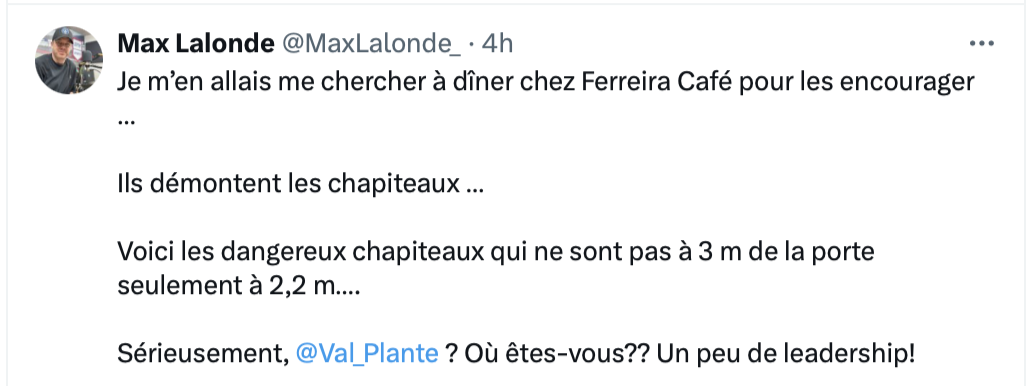This screenshot has height=386, width=1036.
Task: Open the three-dot More options menu
Action: click(981, 44)
